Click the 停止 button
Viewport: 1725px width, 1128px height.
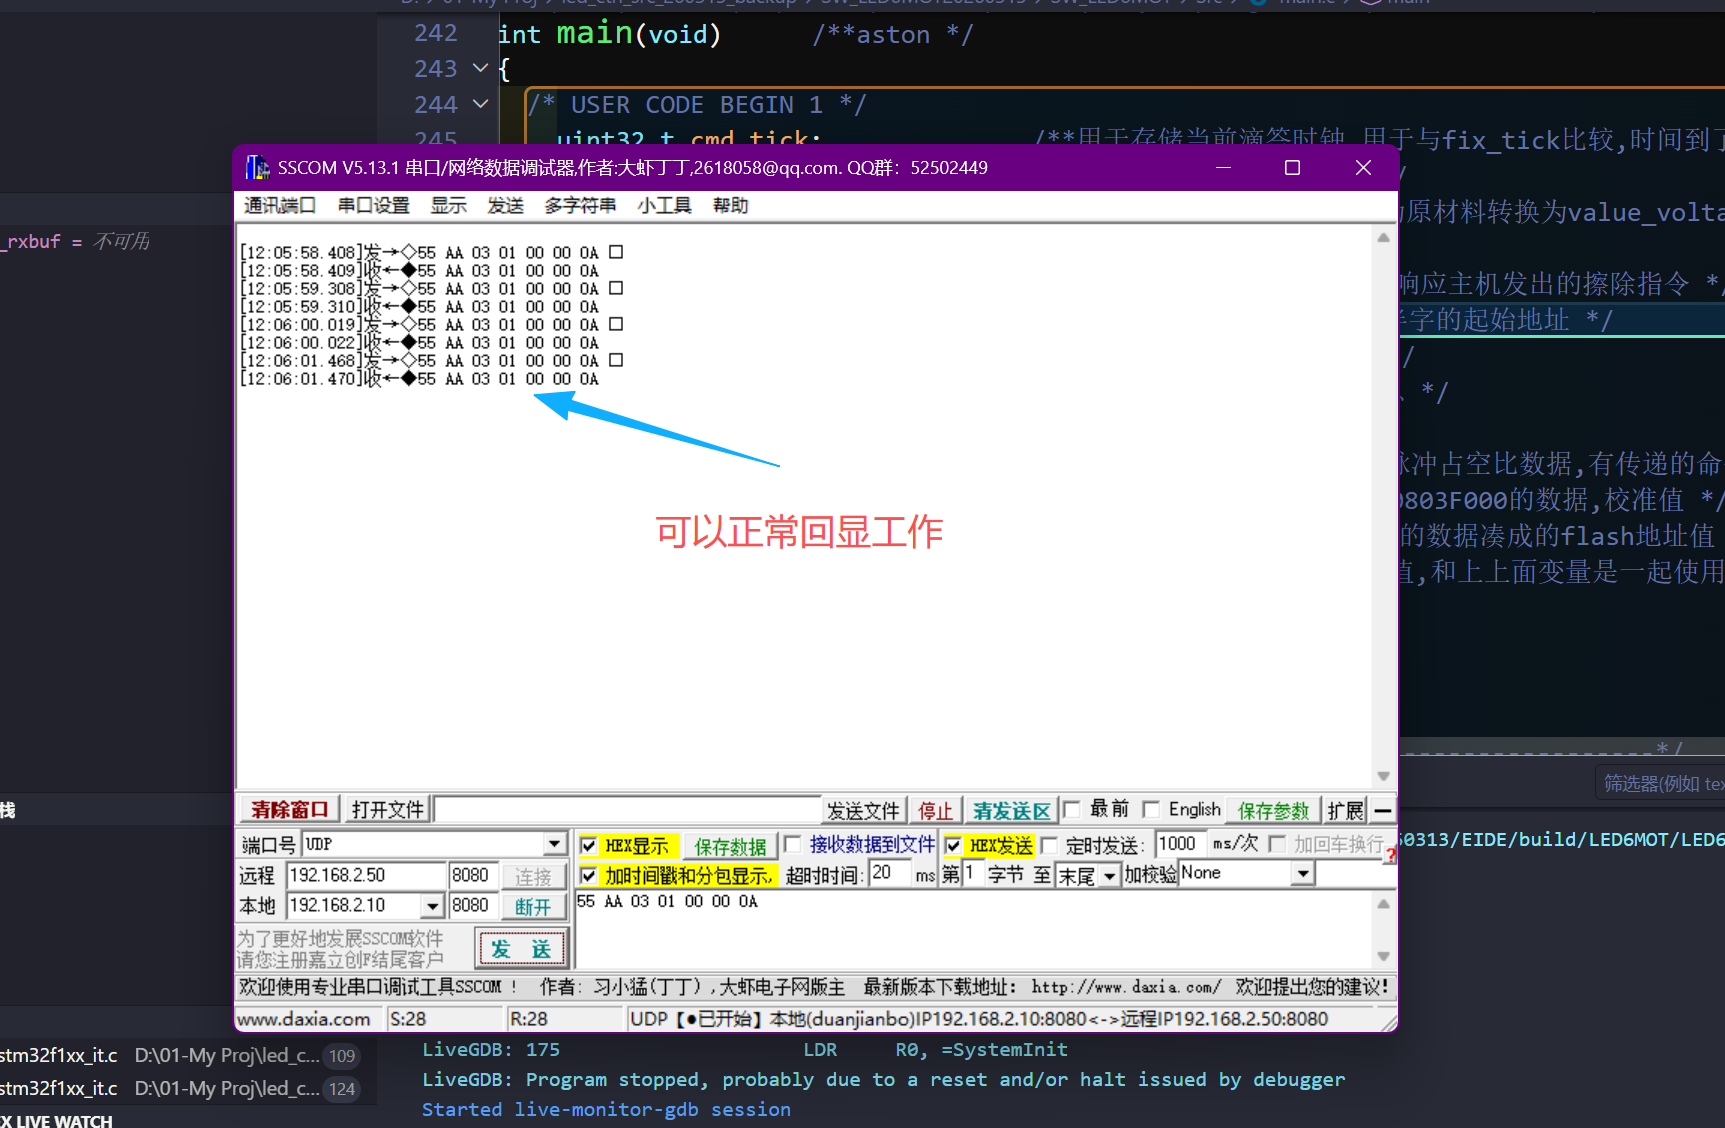[935, 810]
